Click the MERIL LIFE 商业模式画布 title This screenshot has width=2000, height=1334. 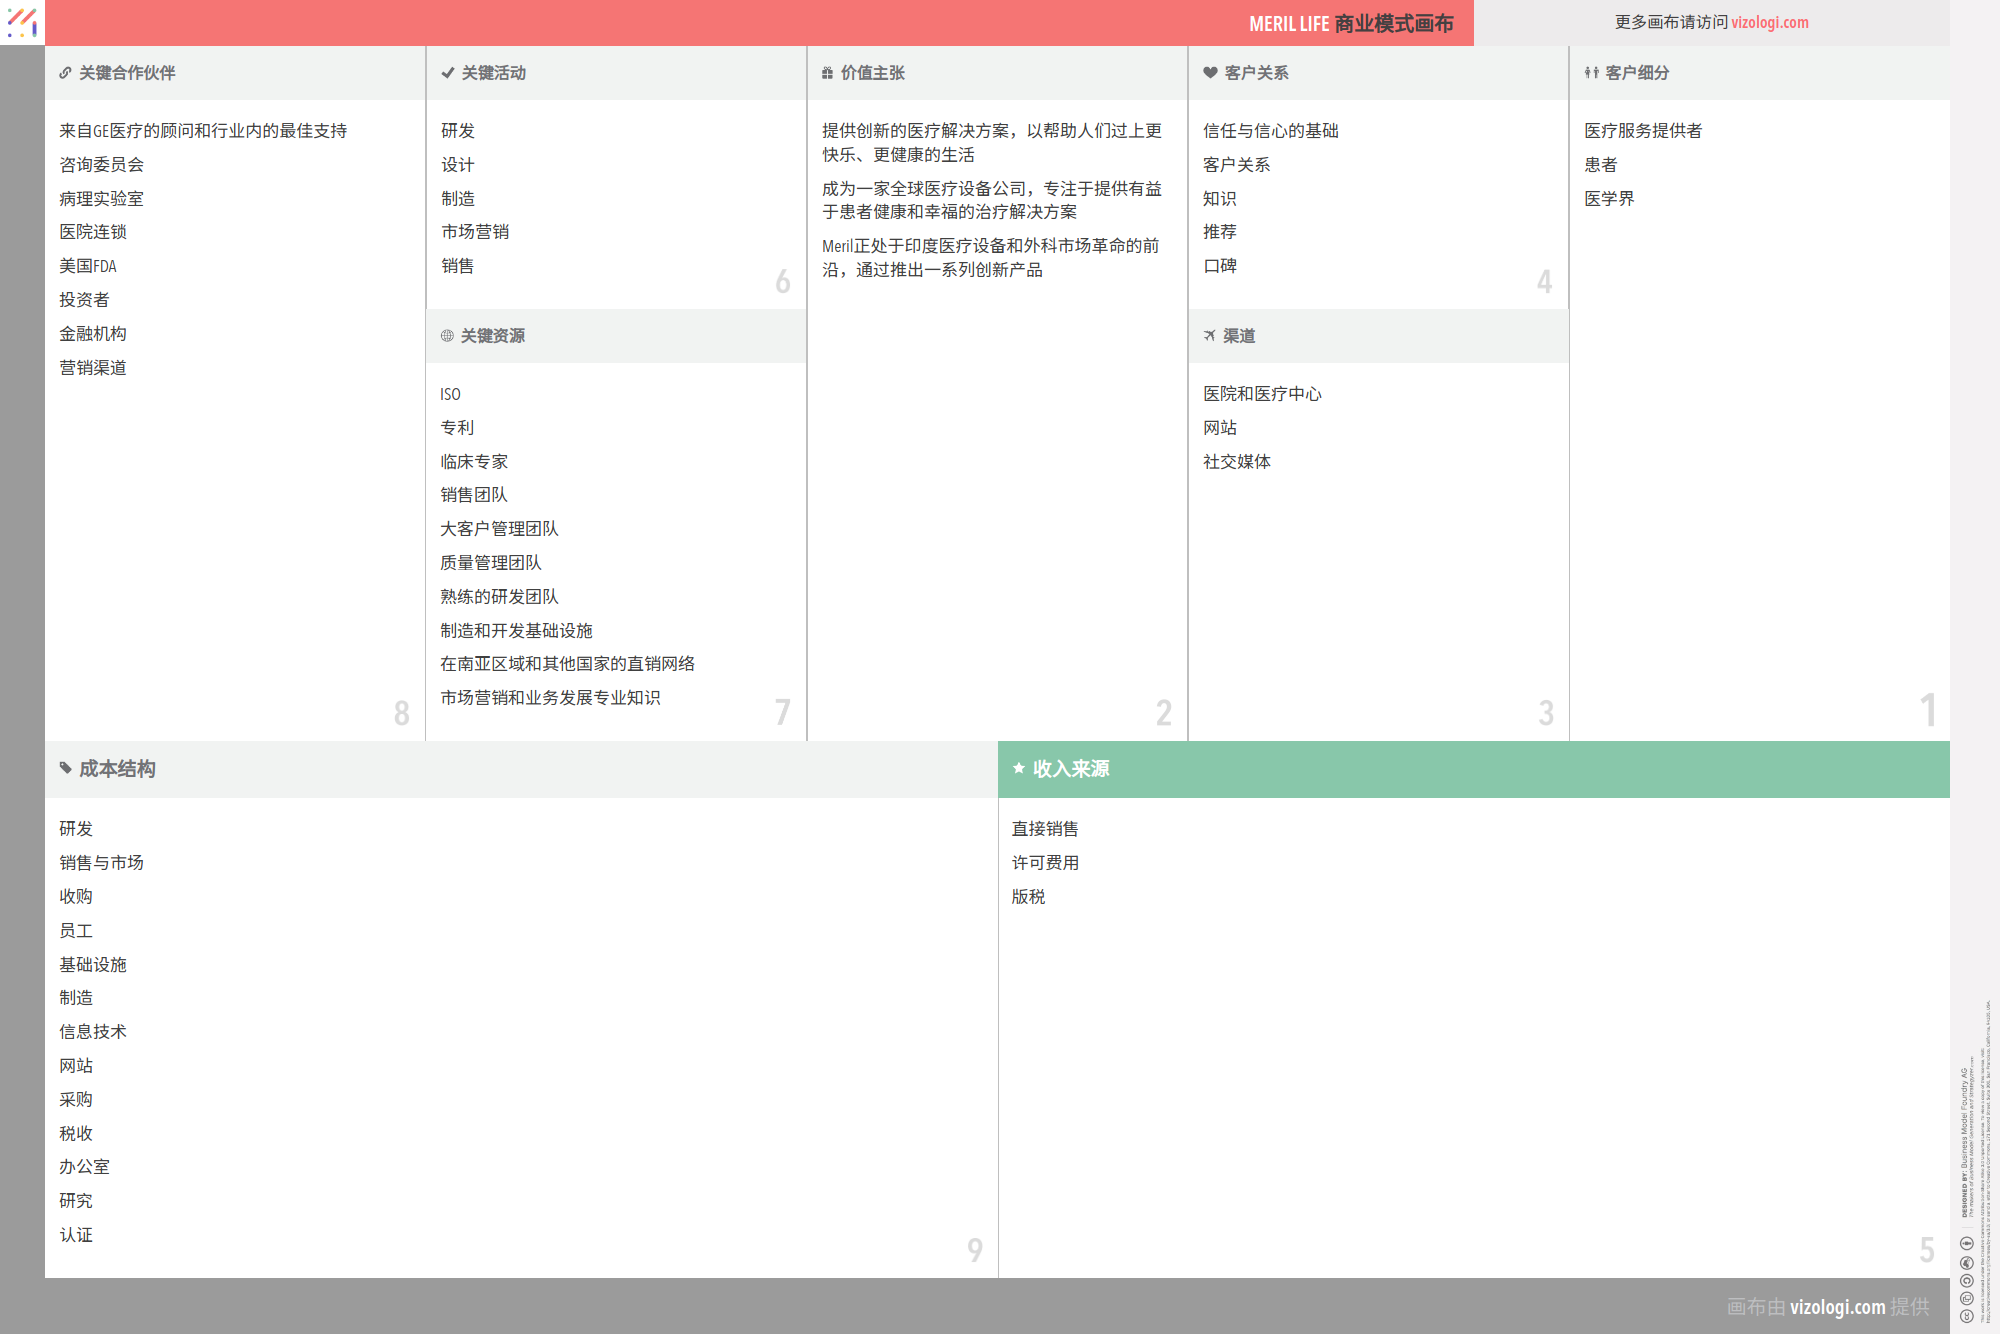pyautogui.click(x=1350, y=23)
